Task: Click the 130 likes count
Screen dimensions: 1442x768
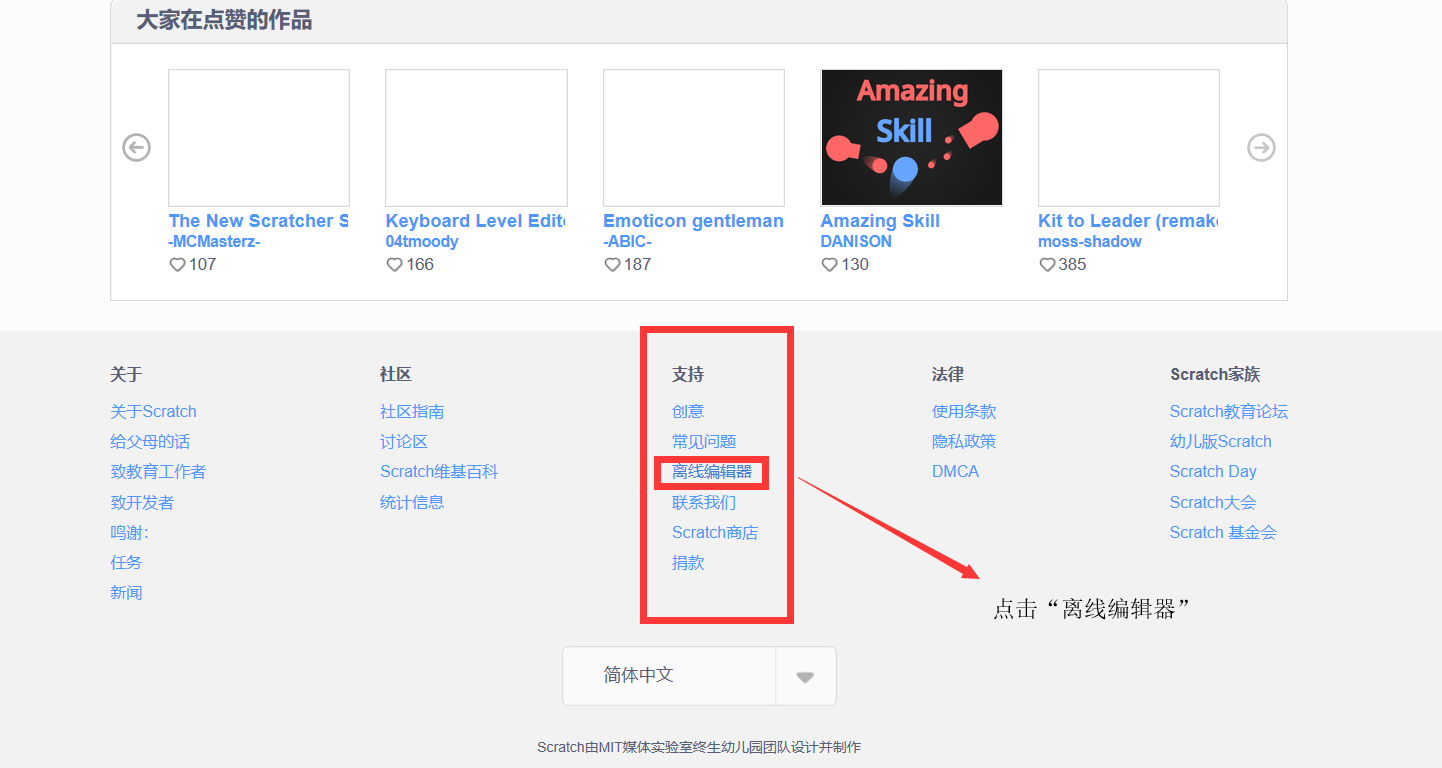Action: (x=855, y=265)
